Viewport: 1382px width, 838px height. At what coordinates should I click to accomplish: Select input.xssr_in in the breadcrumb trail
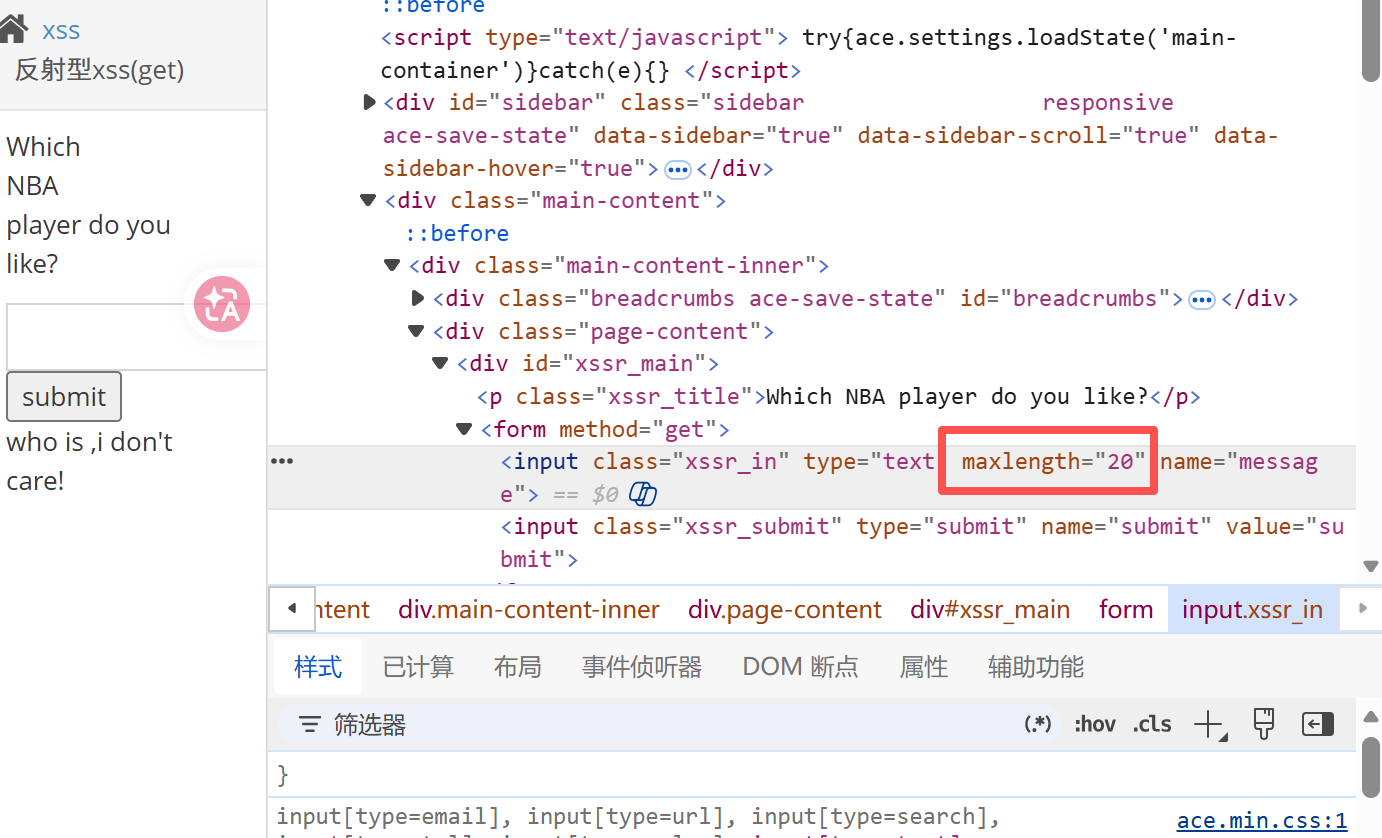tap(1252, 609)
